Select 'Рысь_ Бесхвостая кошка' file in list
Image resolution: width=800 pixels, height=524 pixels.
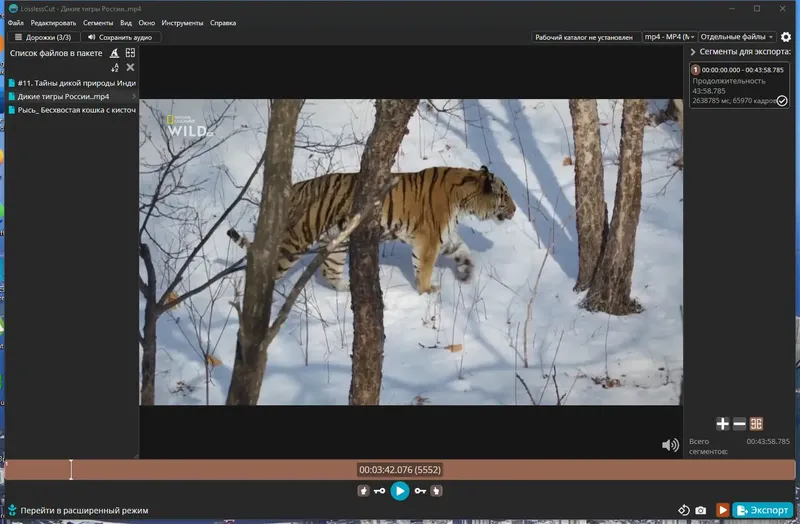click(72, 110)
